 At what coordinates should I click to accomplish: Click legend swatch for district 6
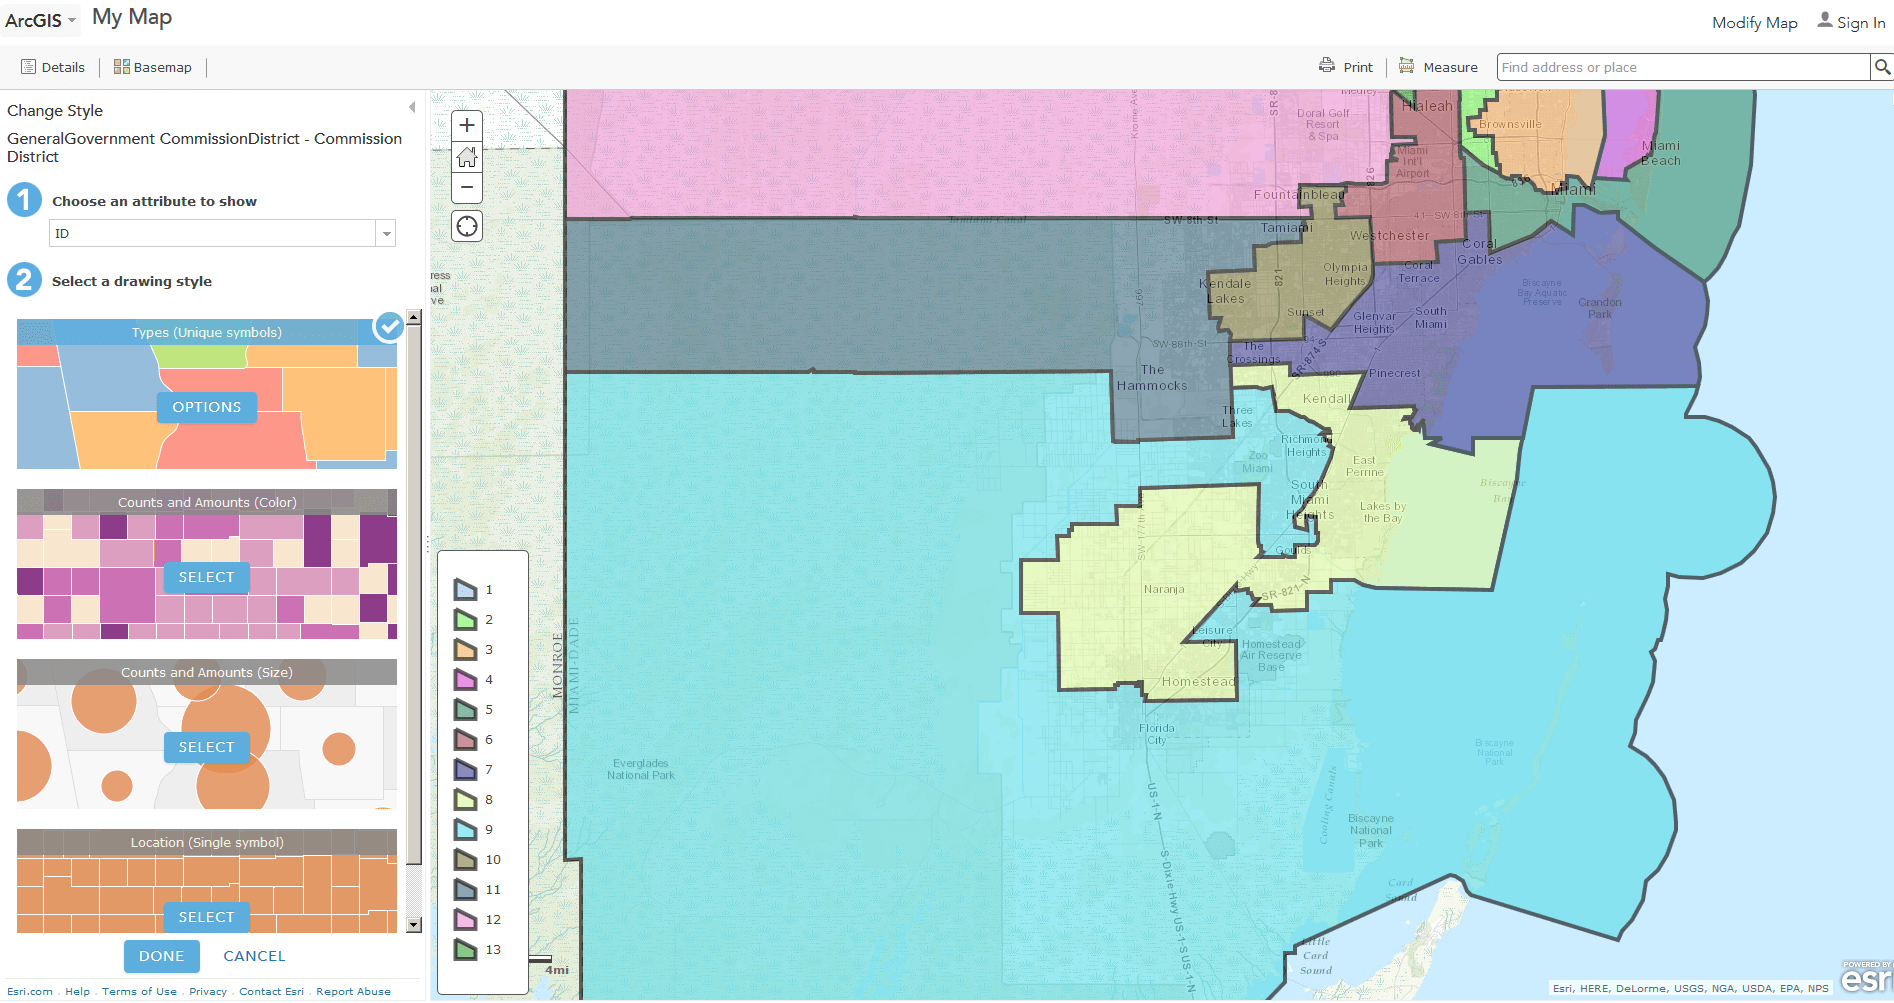pos(465,739)
